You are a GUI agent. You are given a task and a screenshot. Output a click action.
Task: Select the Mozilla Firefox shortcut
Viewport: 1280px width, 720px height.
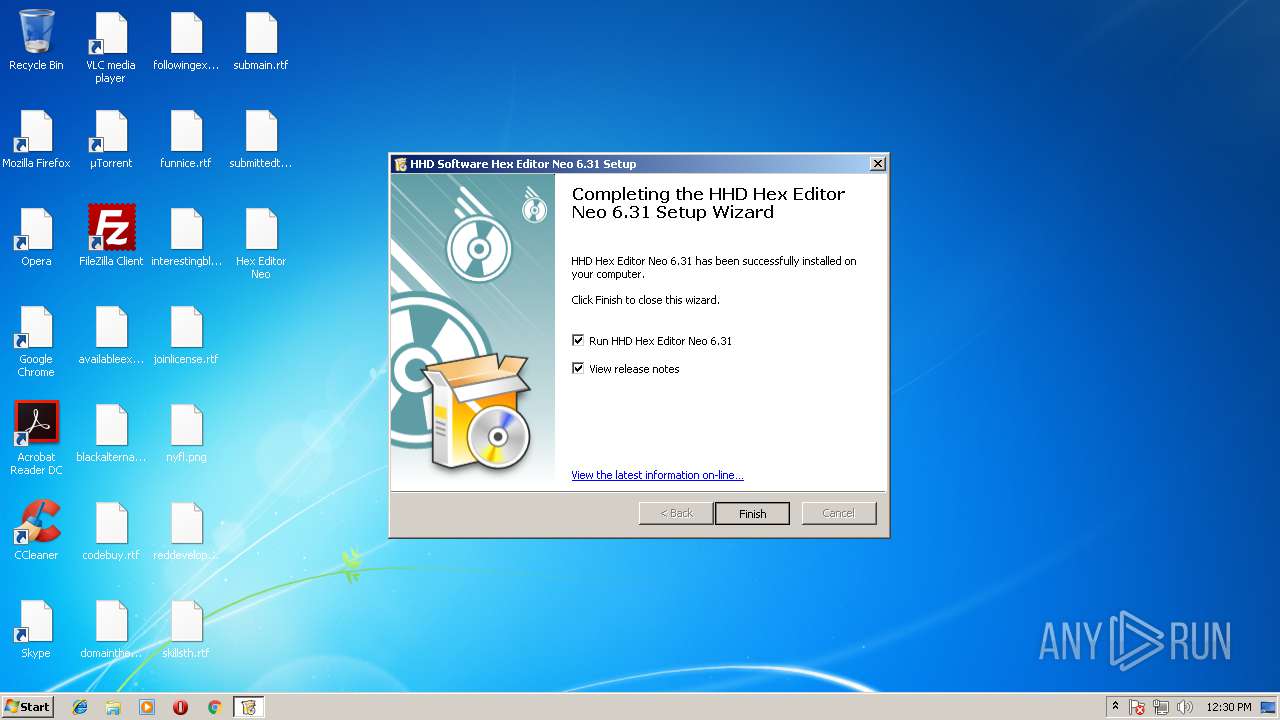(x=36, y=139)
